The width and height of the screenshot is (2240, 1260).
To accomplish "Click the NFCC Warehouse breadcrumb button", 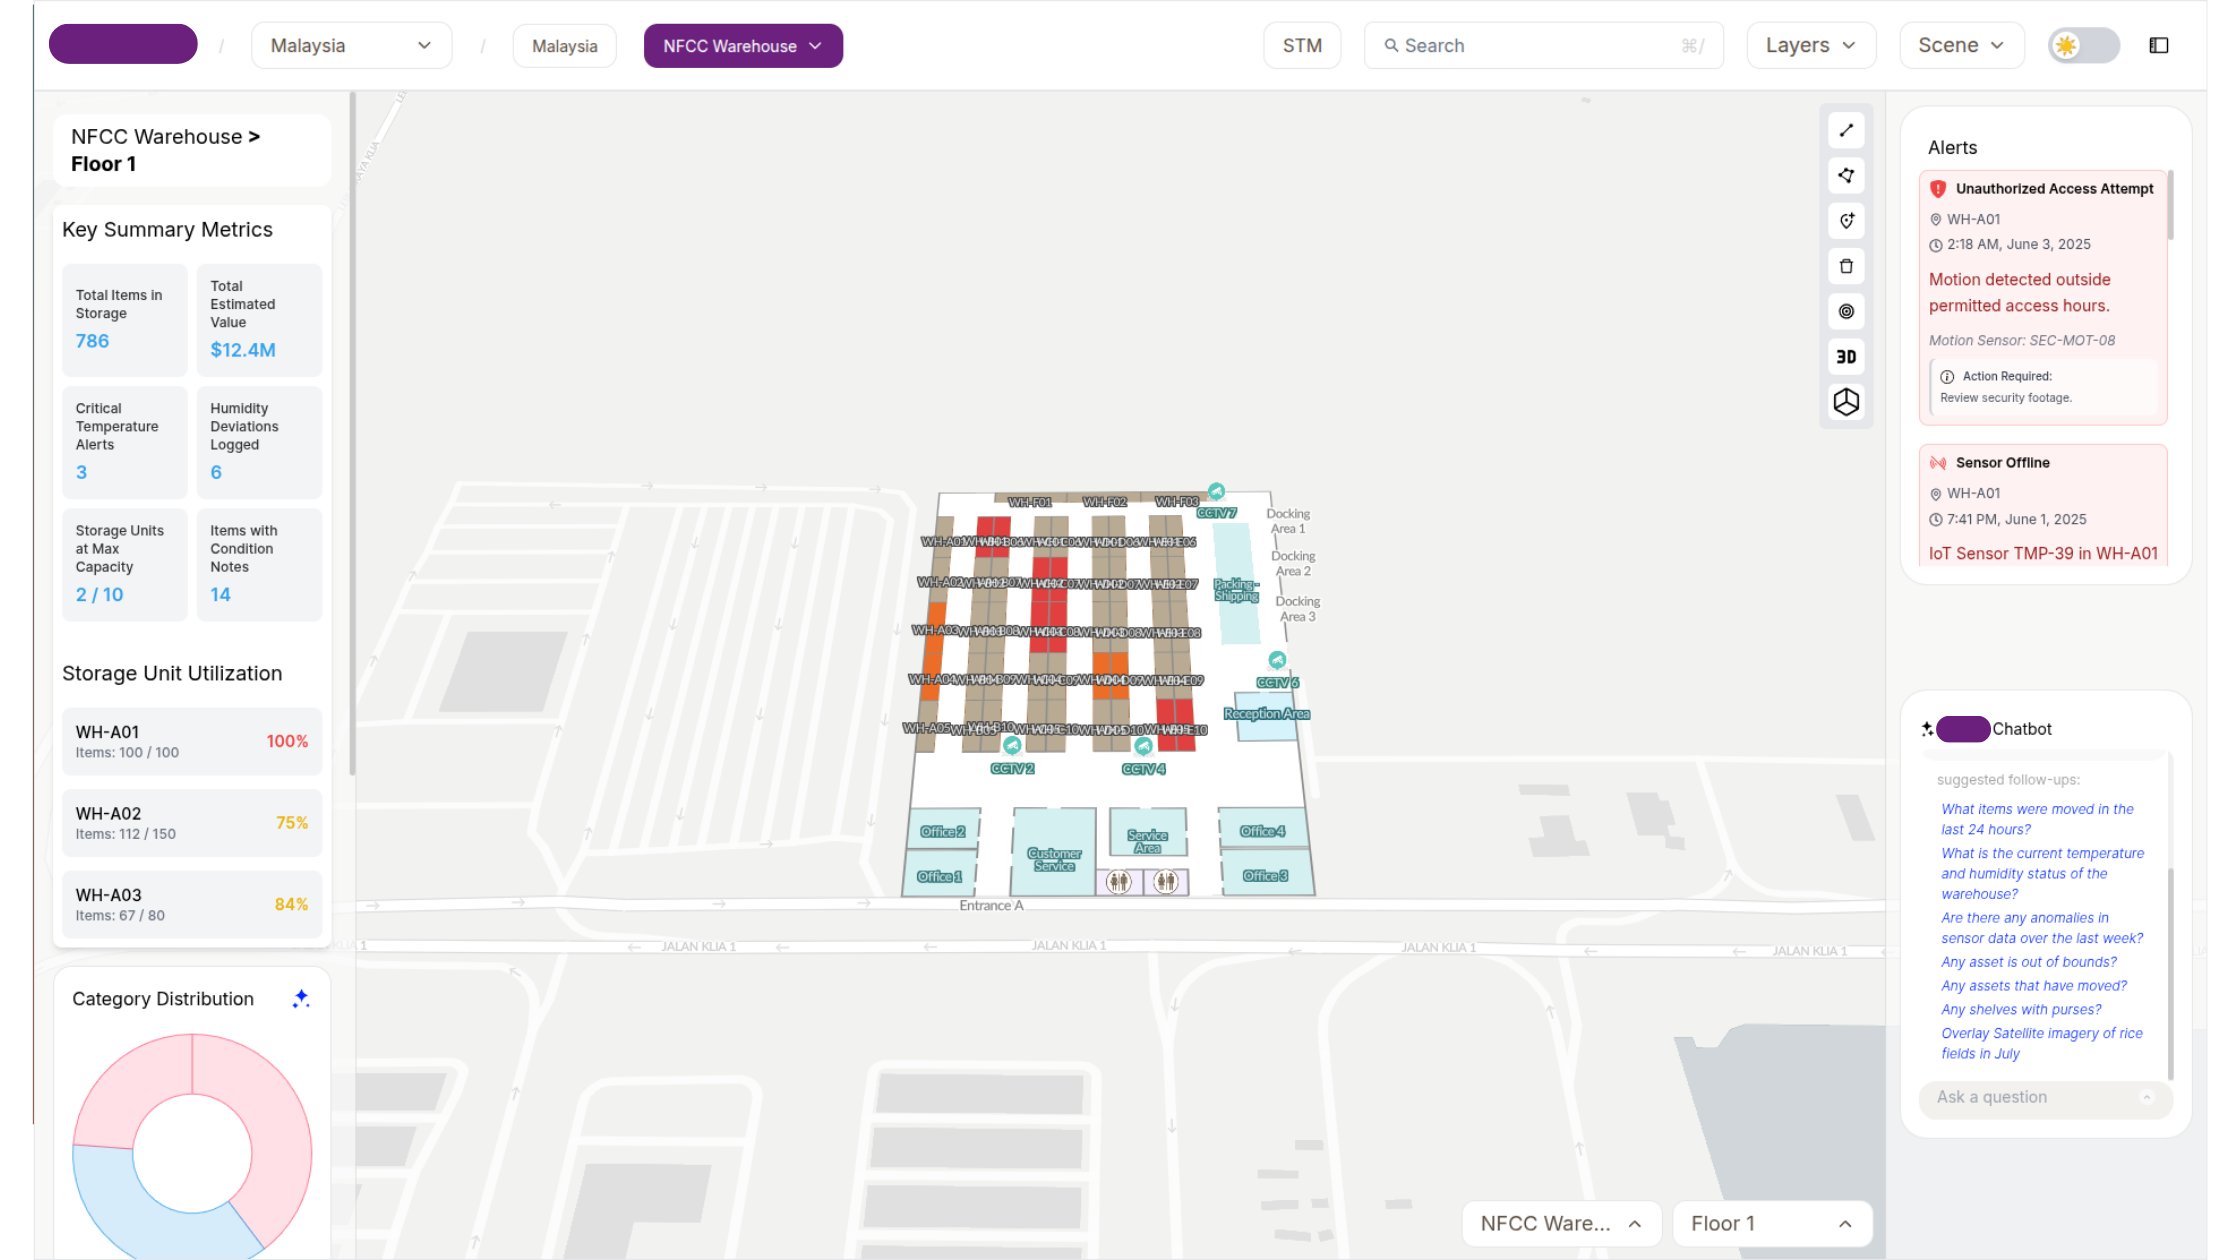I will (743, 46).
